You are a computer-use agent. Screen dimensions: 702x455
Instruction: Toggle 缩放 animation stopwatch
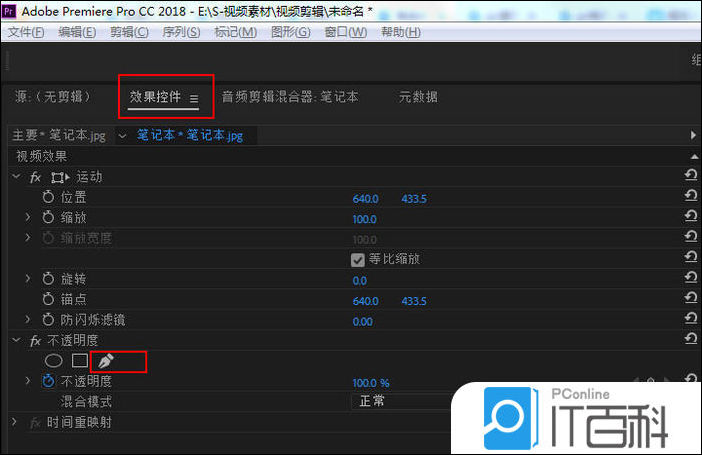tap(48, 218)
